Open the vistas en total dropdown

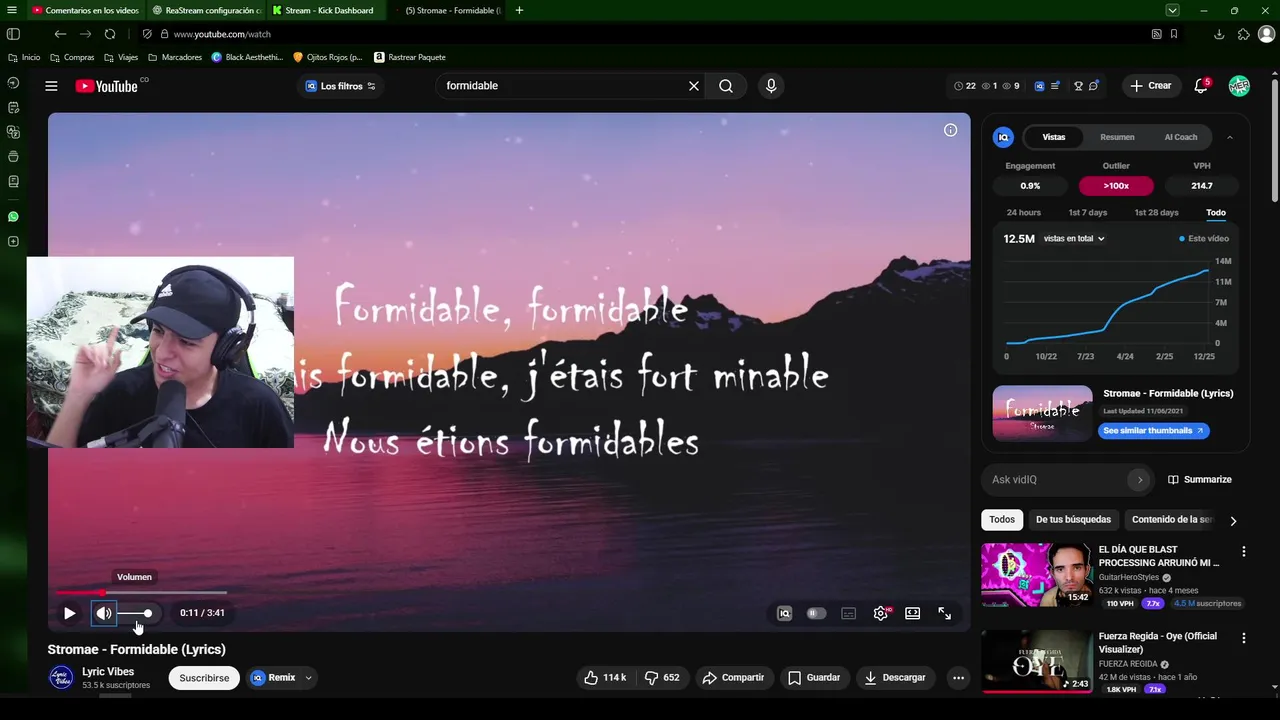(x=1074, y=239)
